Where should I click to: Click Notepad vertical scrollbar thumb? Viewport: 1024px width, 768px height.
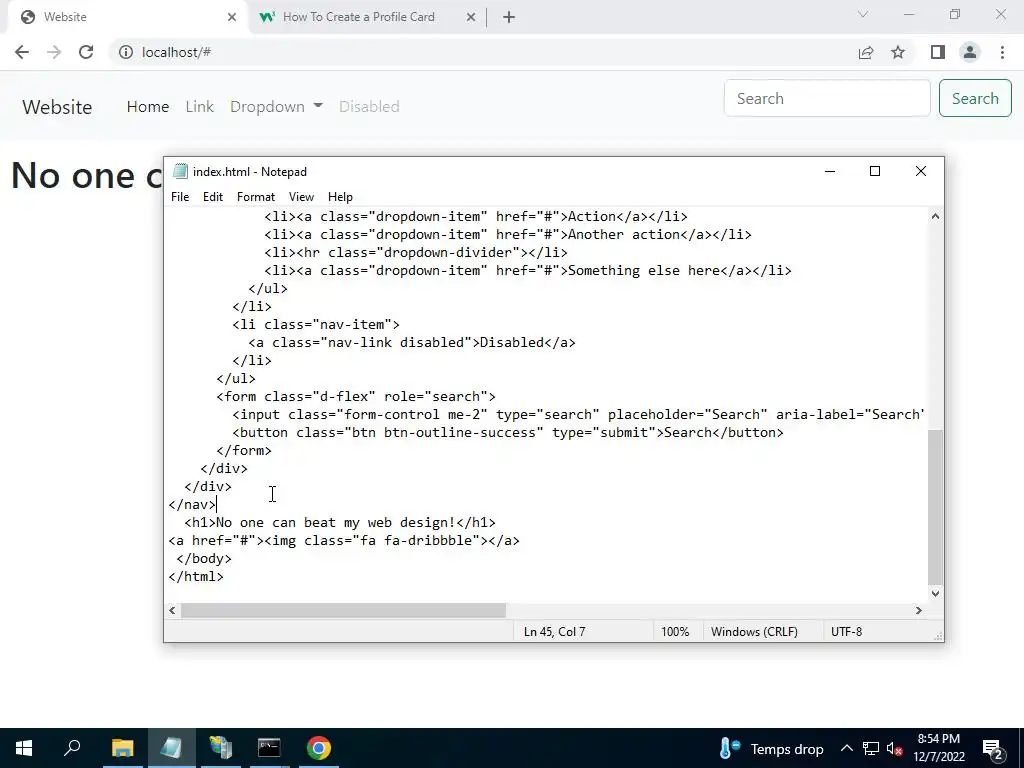click(935, 506)
